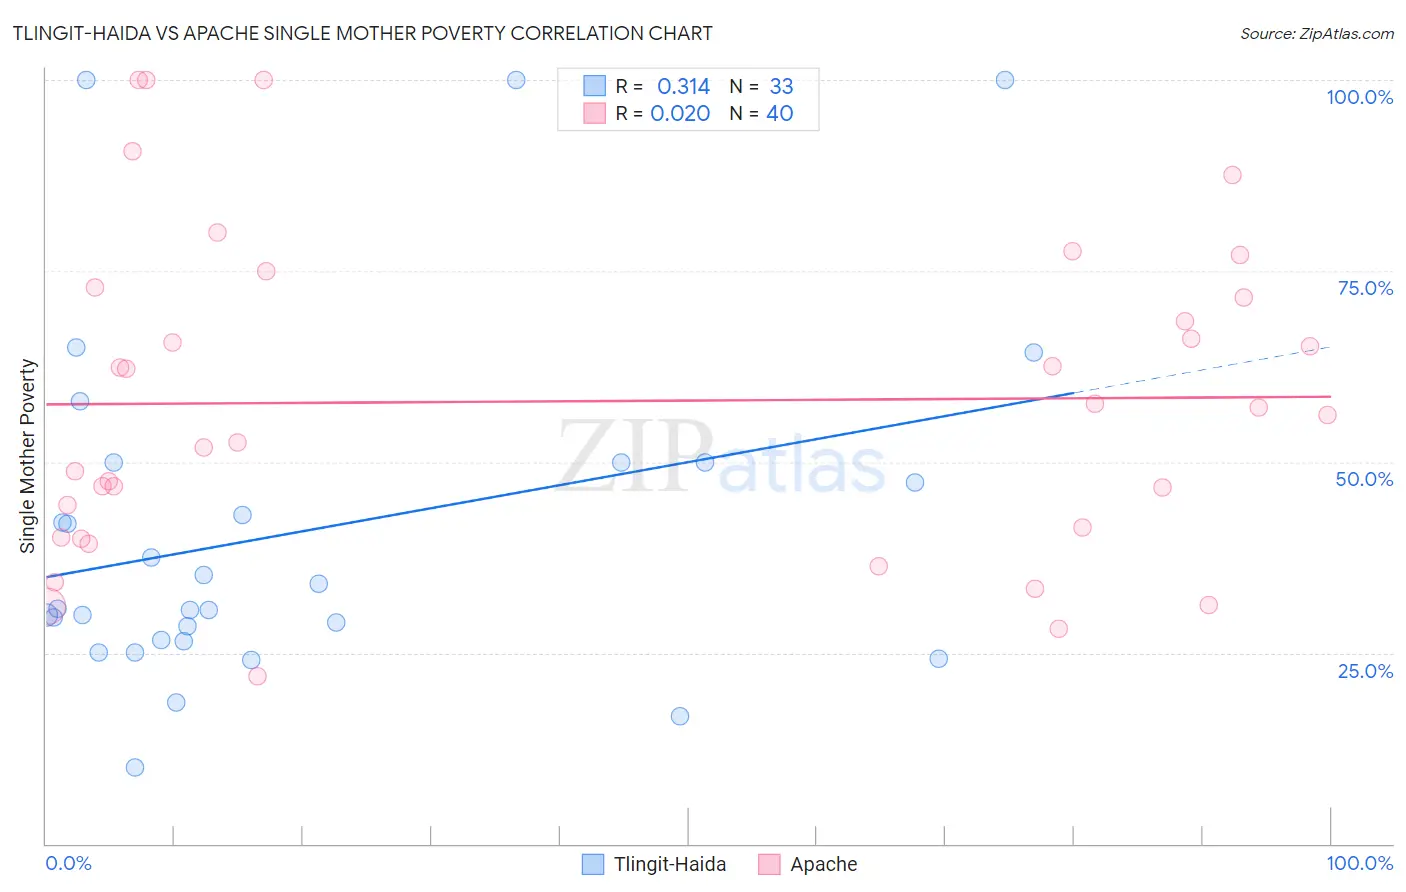
Task: Click the Apache pink legend swatch at bottom
Action: coord(769,864)
